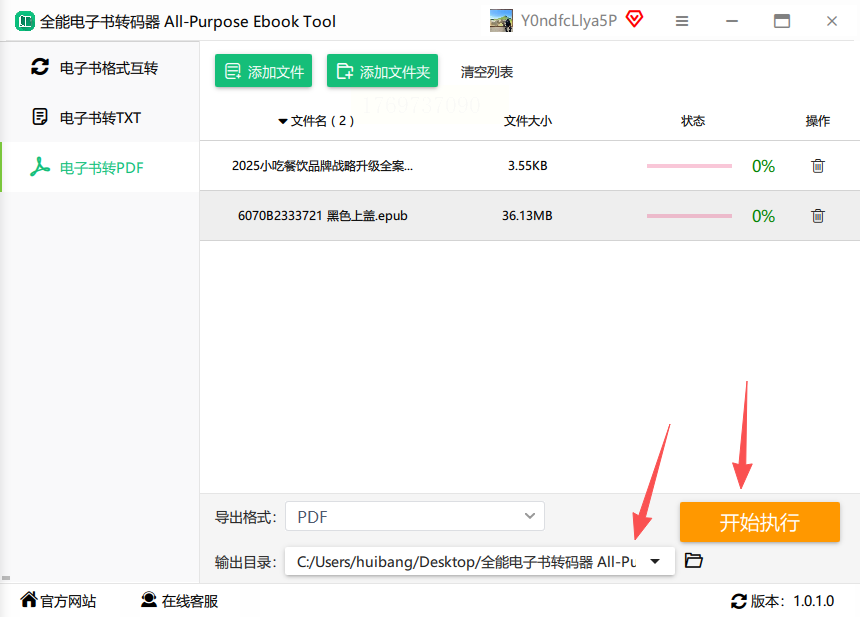The image size is (860, 617).
Task: Click 添加文件 button
Action: coord(263,71)
